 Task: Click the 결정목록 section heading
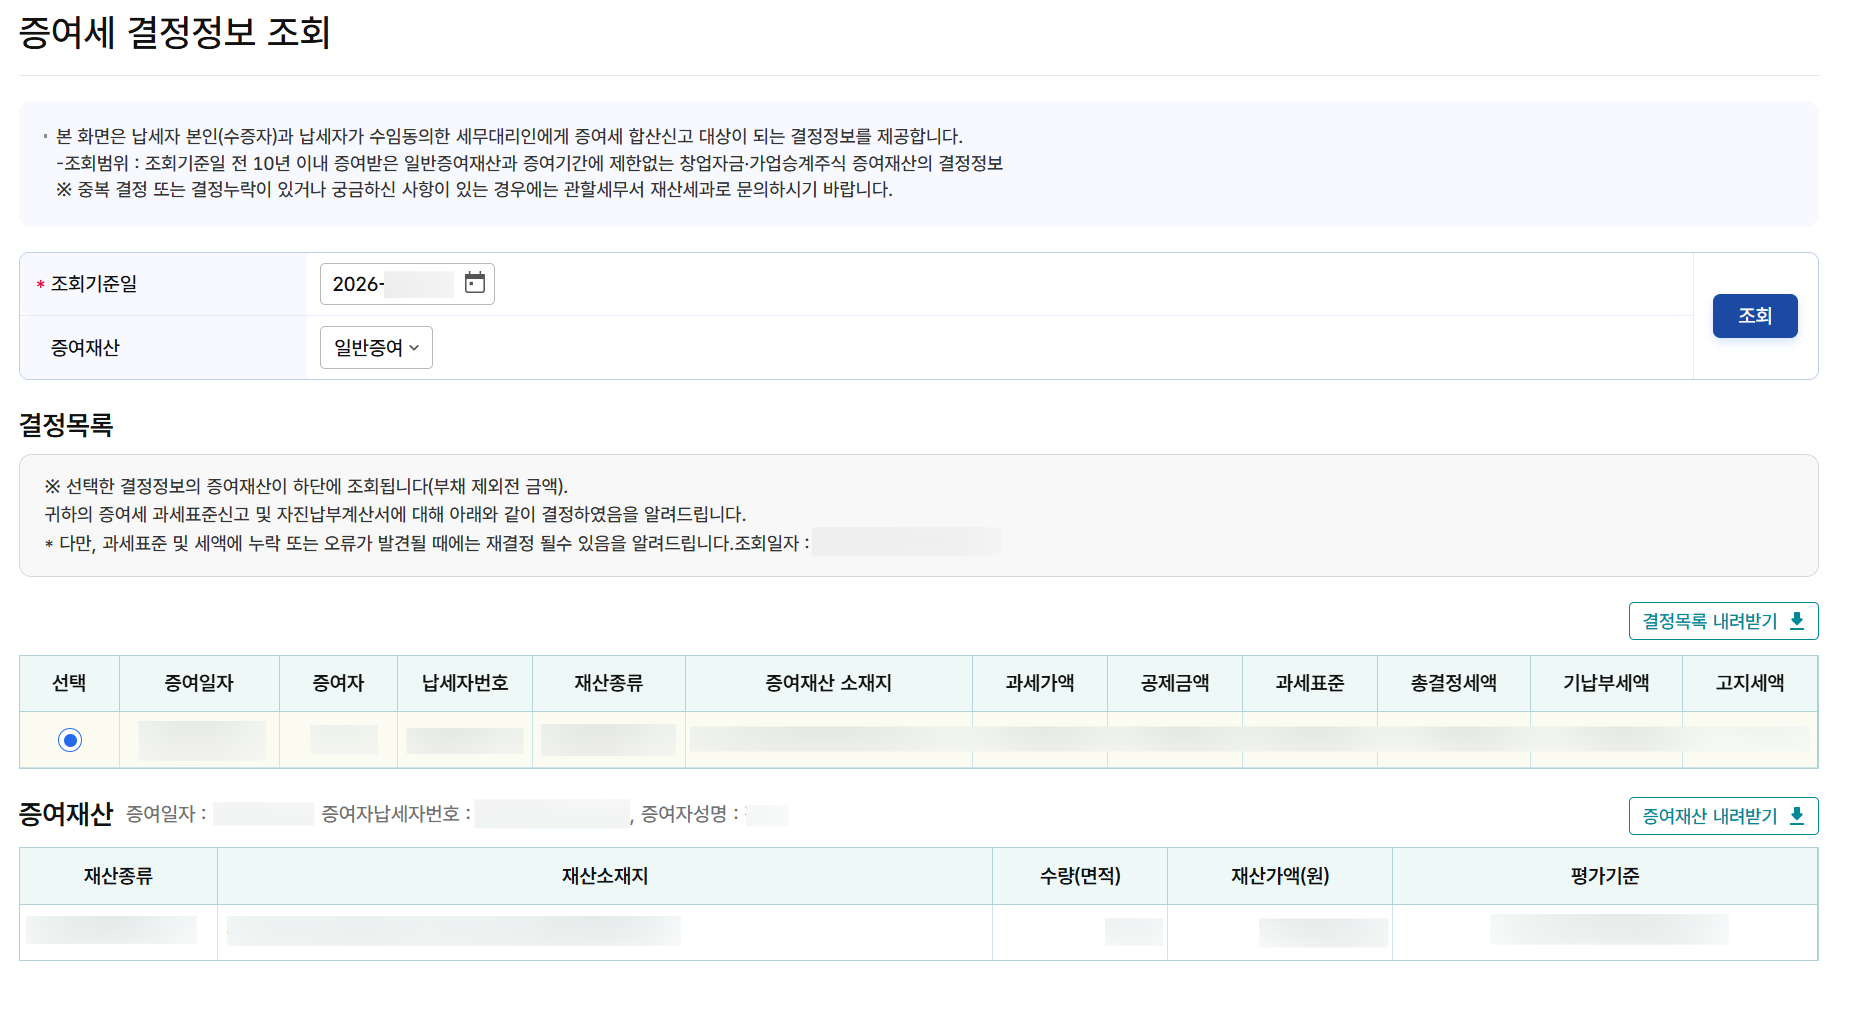pyautogui.click(x=66, y=425)
